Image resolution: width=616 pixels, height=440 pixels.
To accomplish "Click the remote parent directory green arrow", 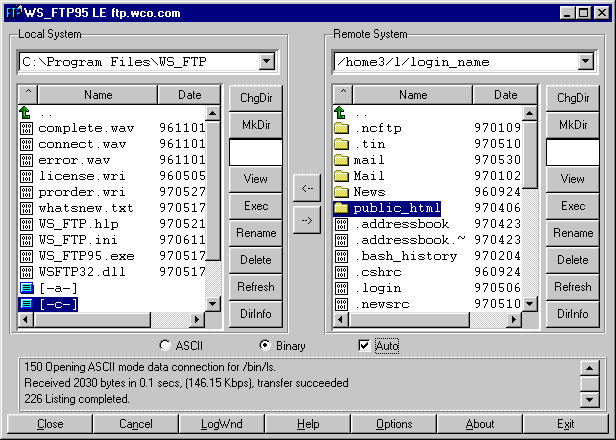I will tap(340, 113).
